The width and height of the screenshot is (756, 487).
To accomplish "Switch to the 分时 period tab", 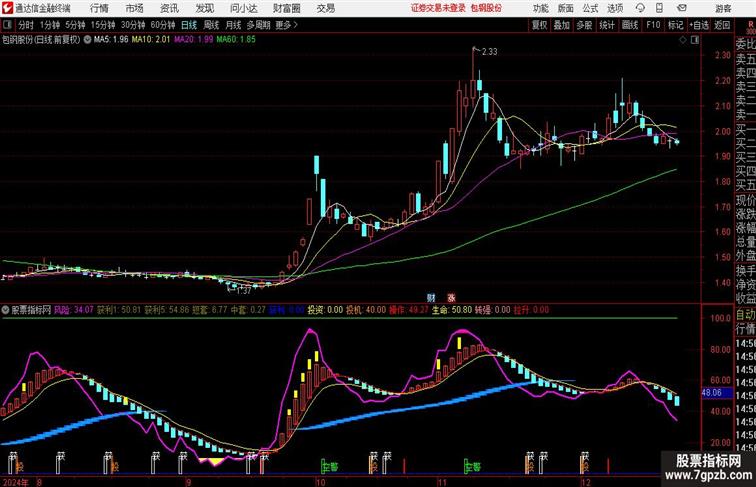I will (x=26, y=25).
